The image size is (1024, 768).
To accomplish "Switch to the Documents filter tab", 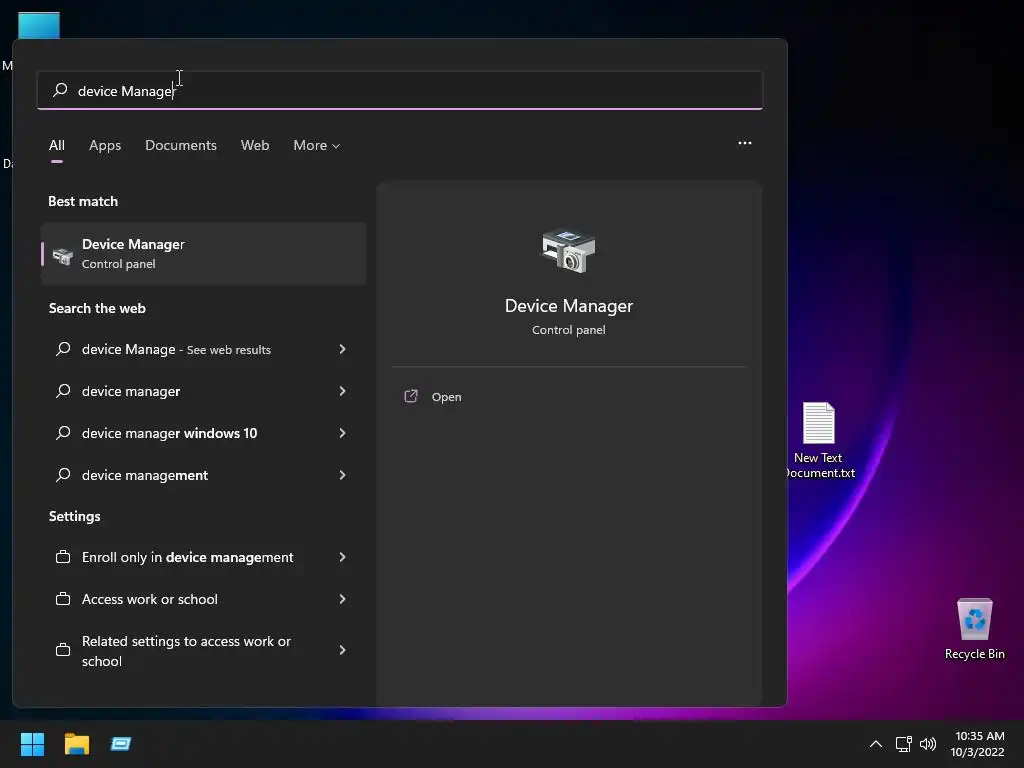I will click(181, 145).
